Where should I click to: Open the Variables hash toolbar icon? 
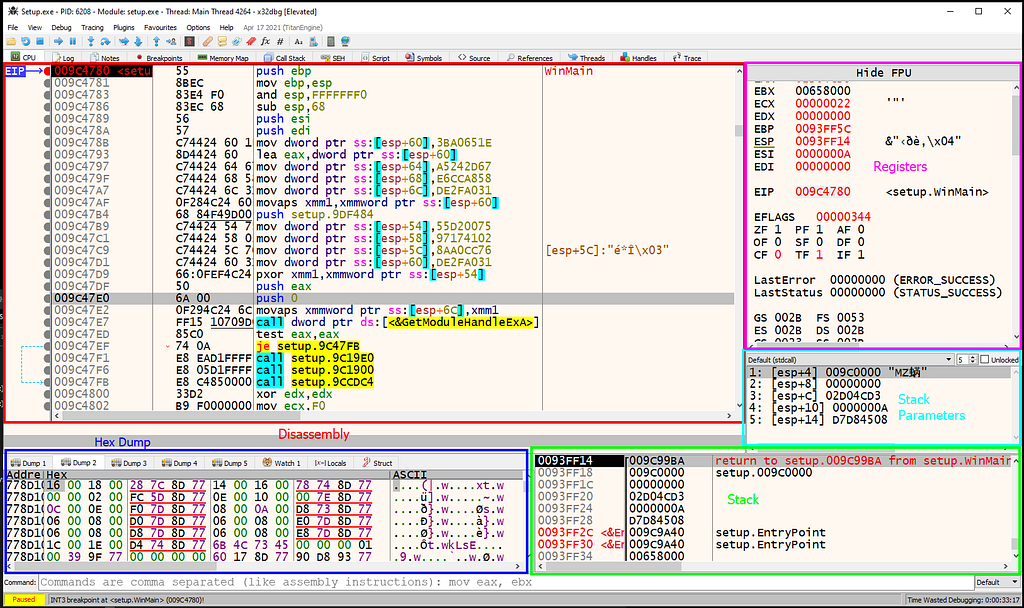coord(280,41)
